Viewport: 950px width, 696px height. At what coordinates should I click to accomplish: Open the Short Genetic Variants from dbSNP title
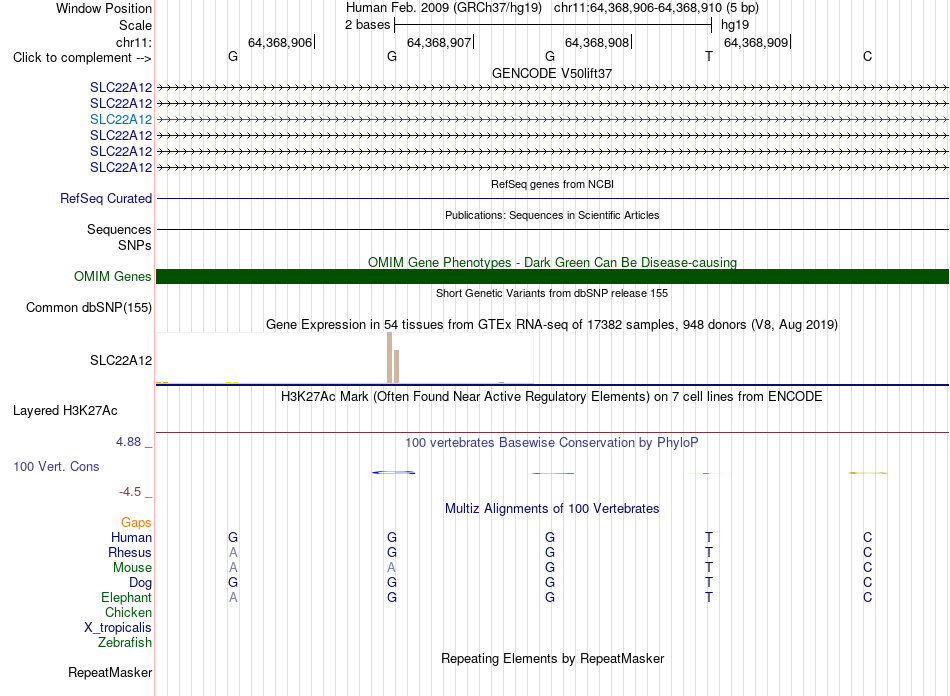552,293
